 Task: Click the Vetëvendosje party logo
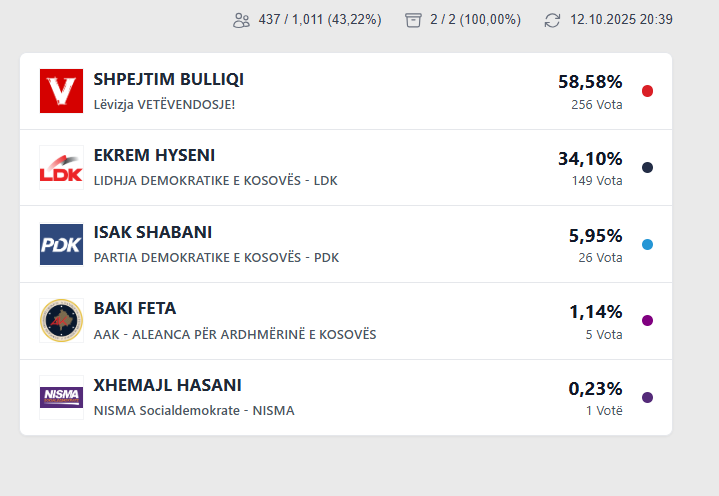tap(61, 91)
